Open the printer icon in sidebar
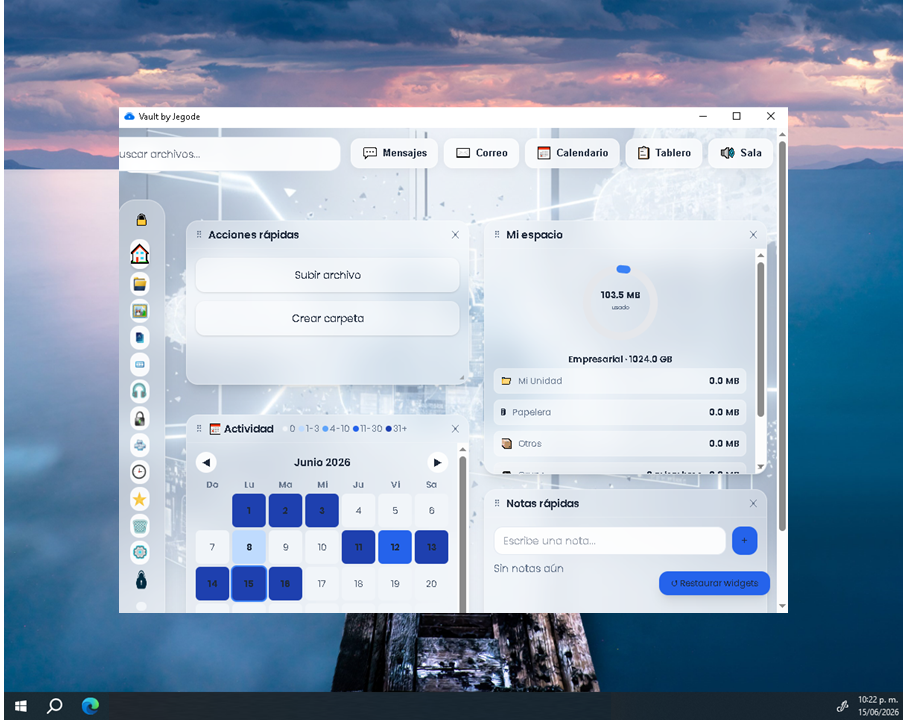The width and height of the screenshot is (907, 720). [x=139, y=445]
